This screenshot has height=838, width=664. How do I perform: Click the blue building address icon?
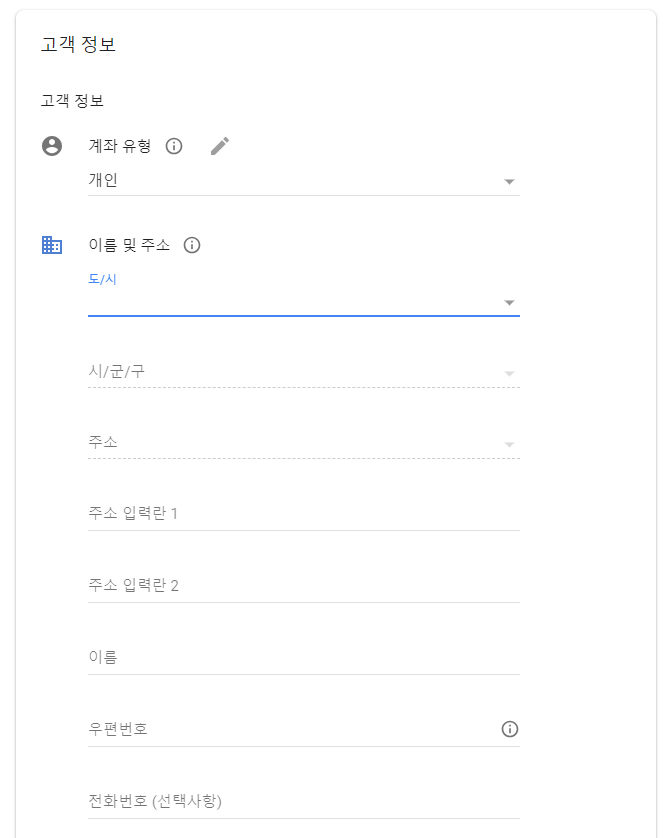point(52,245)
